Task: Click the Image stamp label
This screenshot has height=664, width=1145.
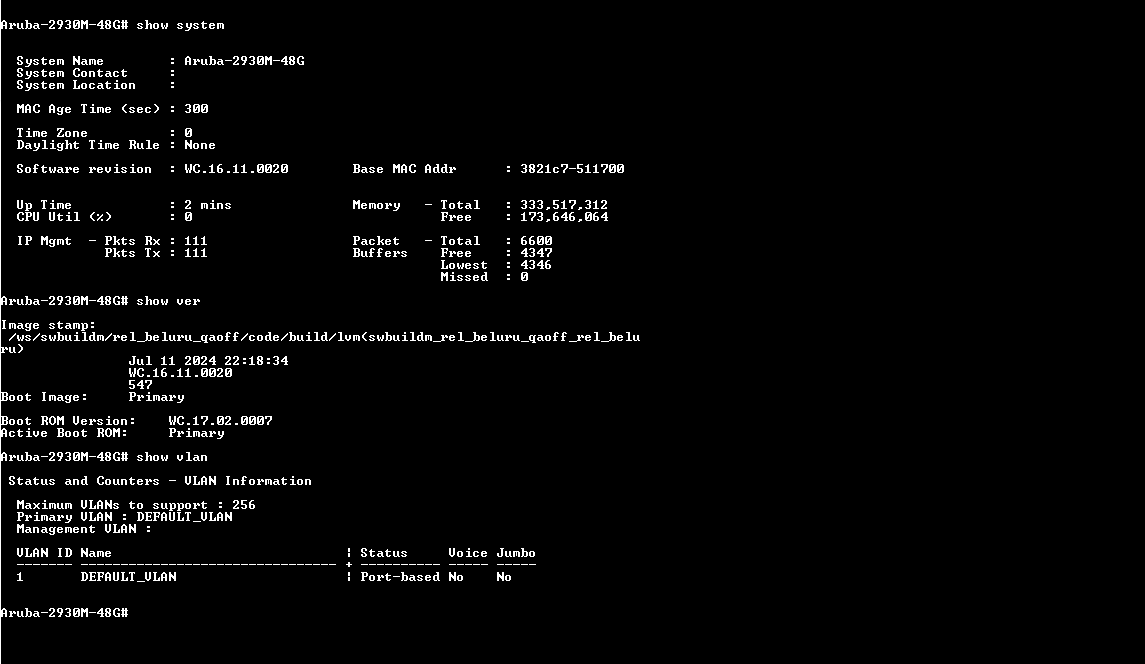Action: [48, 325]
